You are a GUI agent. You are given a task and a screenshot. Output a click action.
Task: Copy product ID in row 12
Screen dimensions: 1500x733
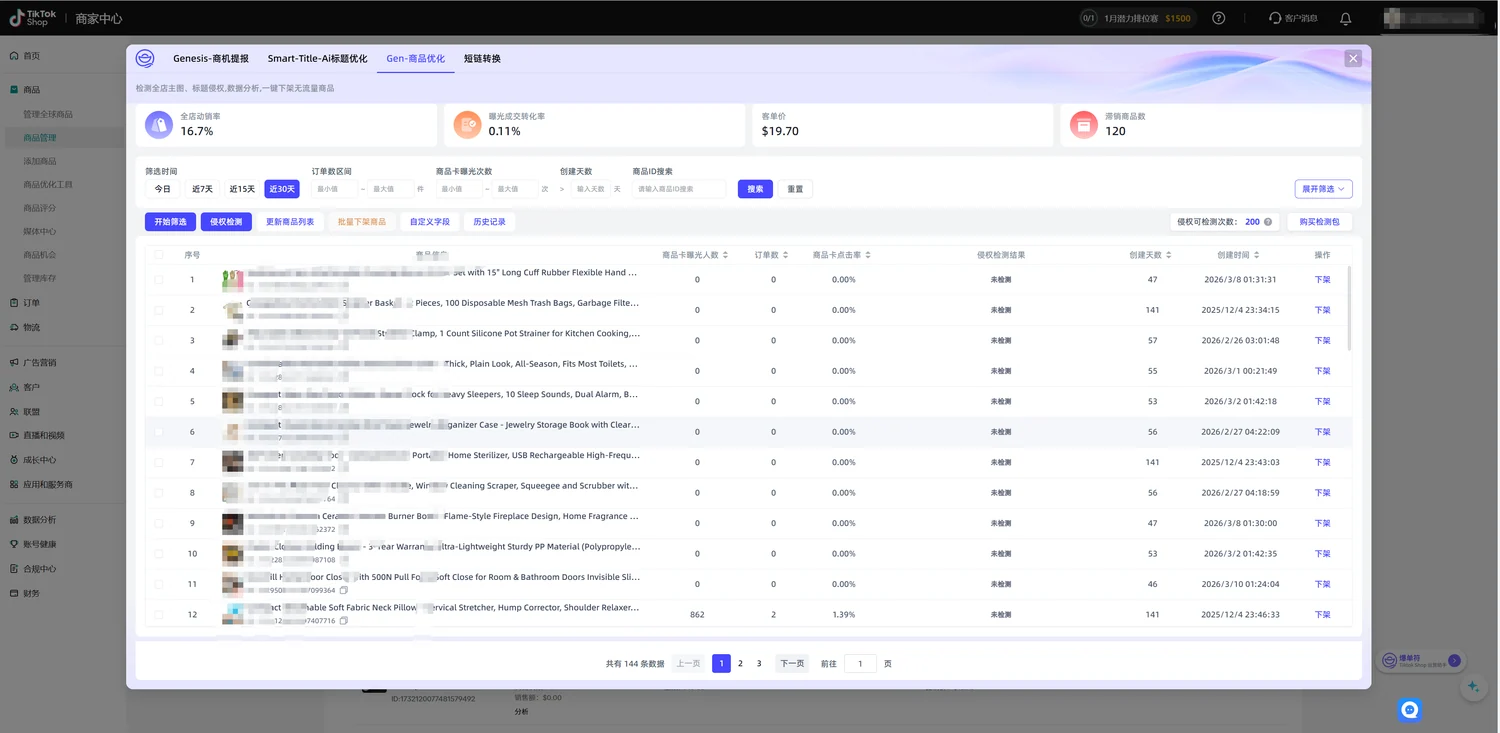[344, 621]
